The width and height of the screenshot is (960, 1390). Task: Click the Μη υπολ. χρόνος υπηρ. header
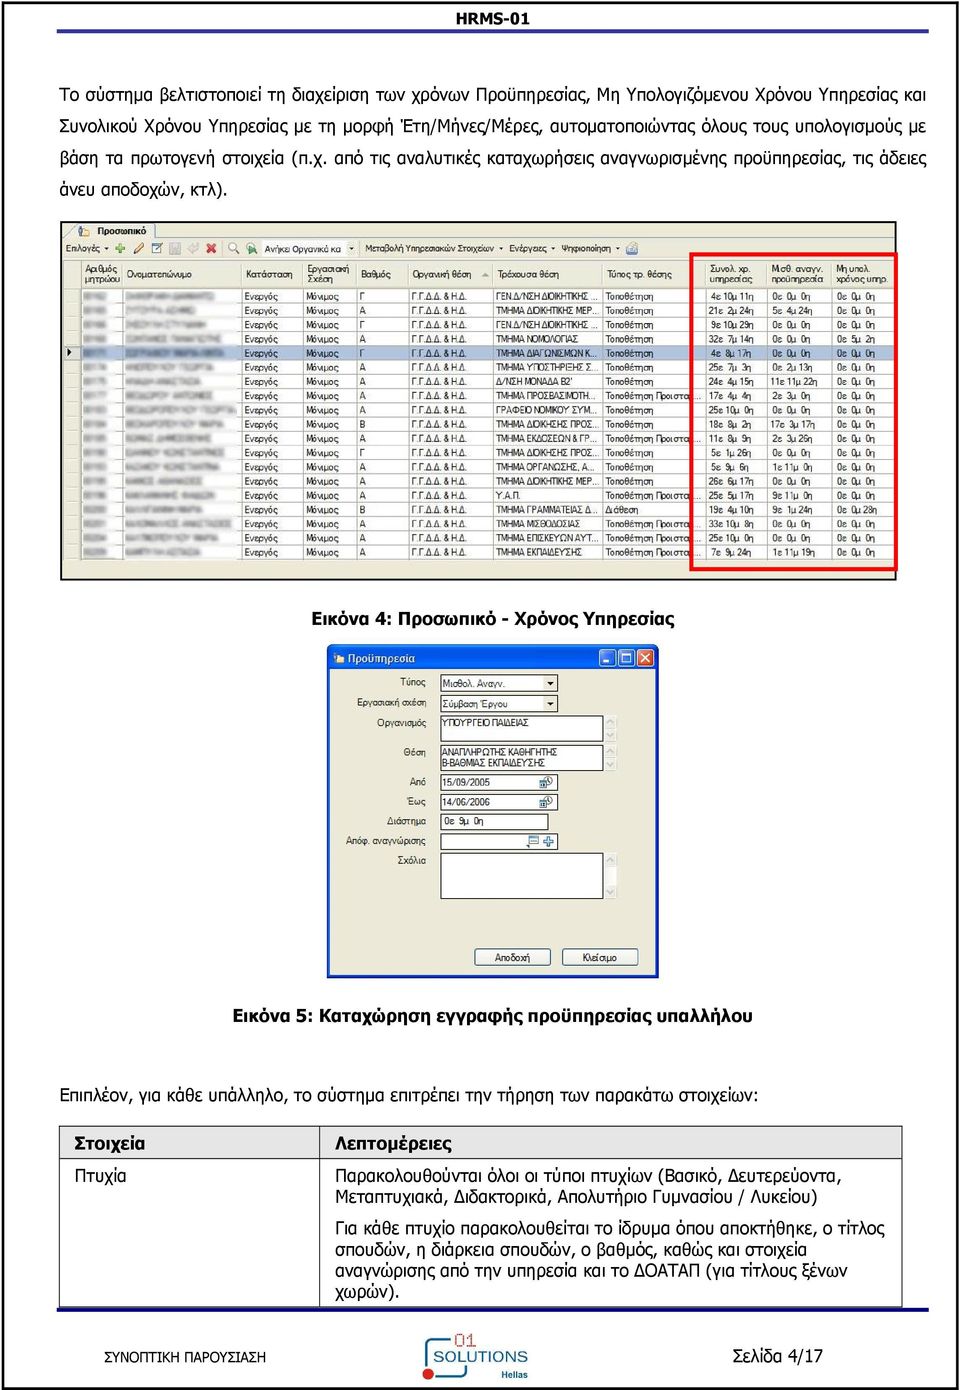861,274
